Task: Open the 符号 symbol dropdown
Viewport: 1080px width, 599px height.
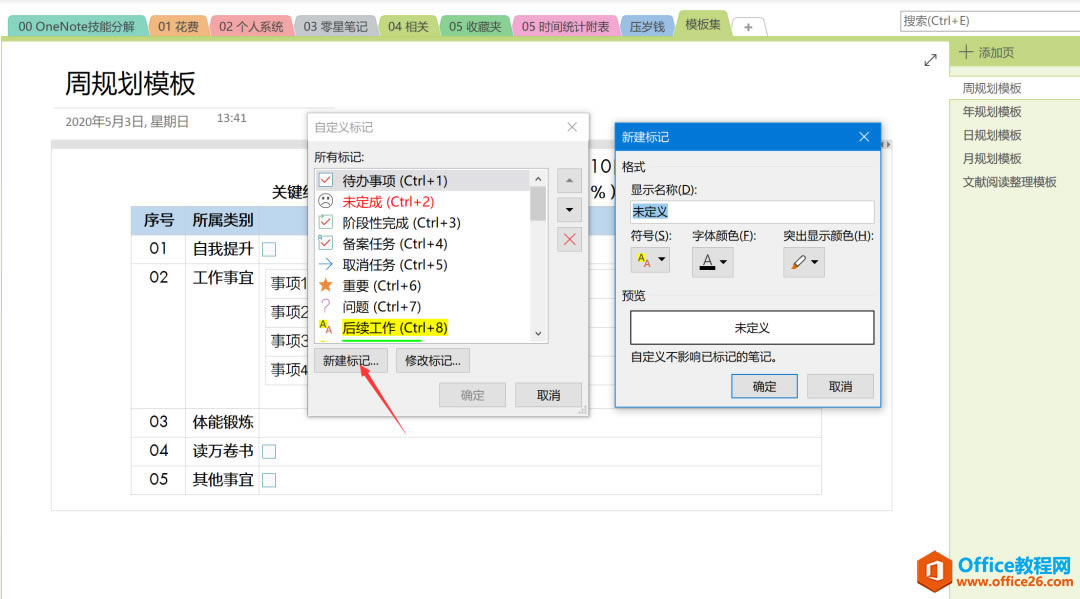Action: (661, 262)
